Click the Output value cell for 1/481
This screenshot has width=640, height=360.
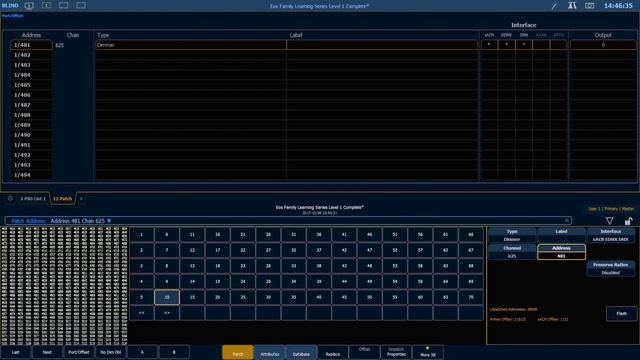[x=603, y=45]
